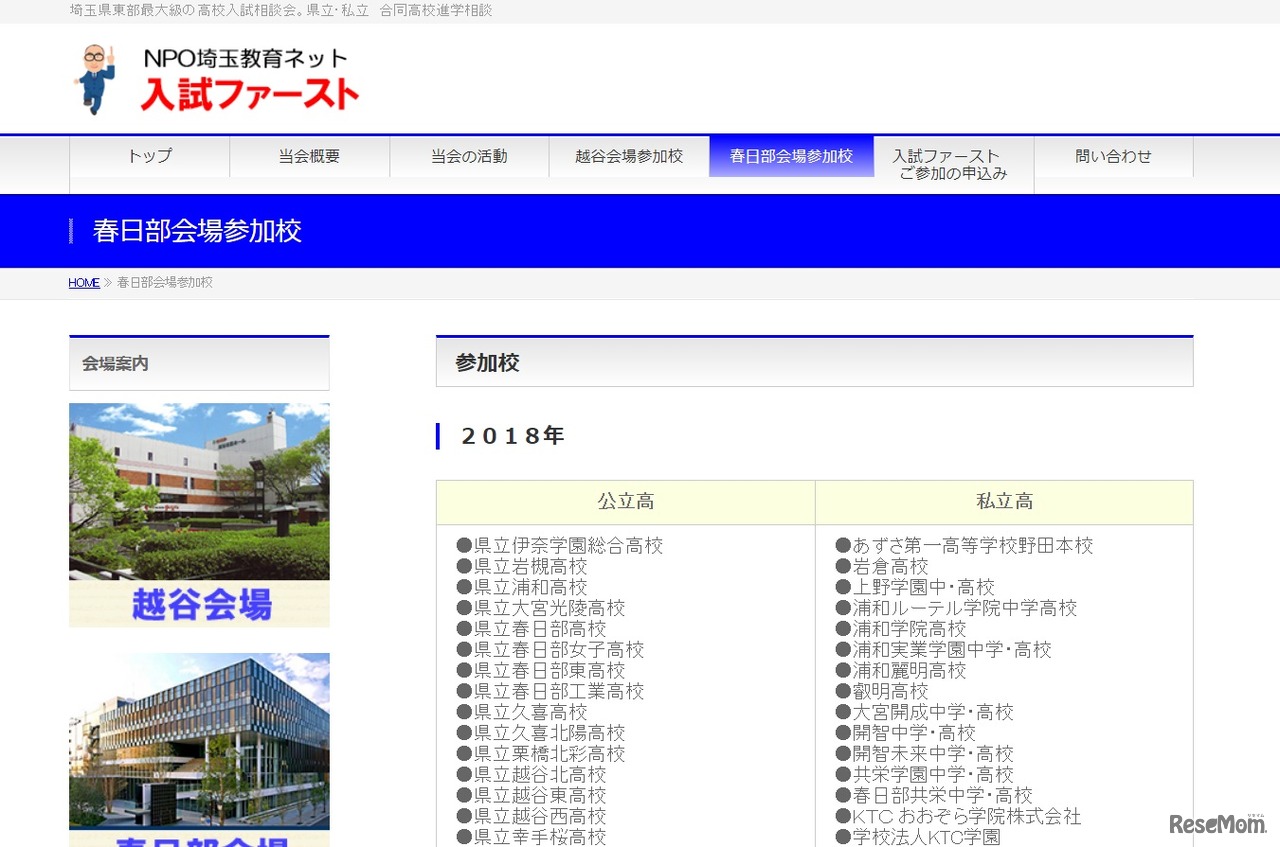This screenshot has width=1280, height=847.
Task: Click 浦和実業学園中学・高校 entry
Action: click(x=944, y=650)
